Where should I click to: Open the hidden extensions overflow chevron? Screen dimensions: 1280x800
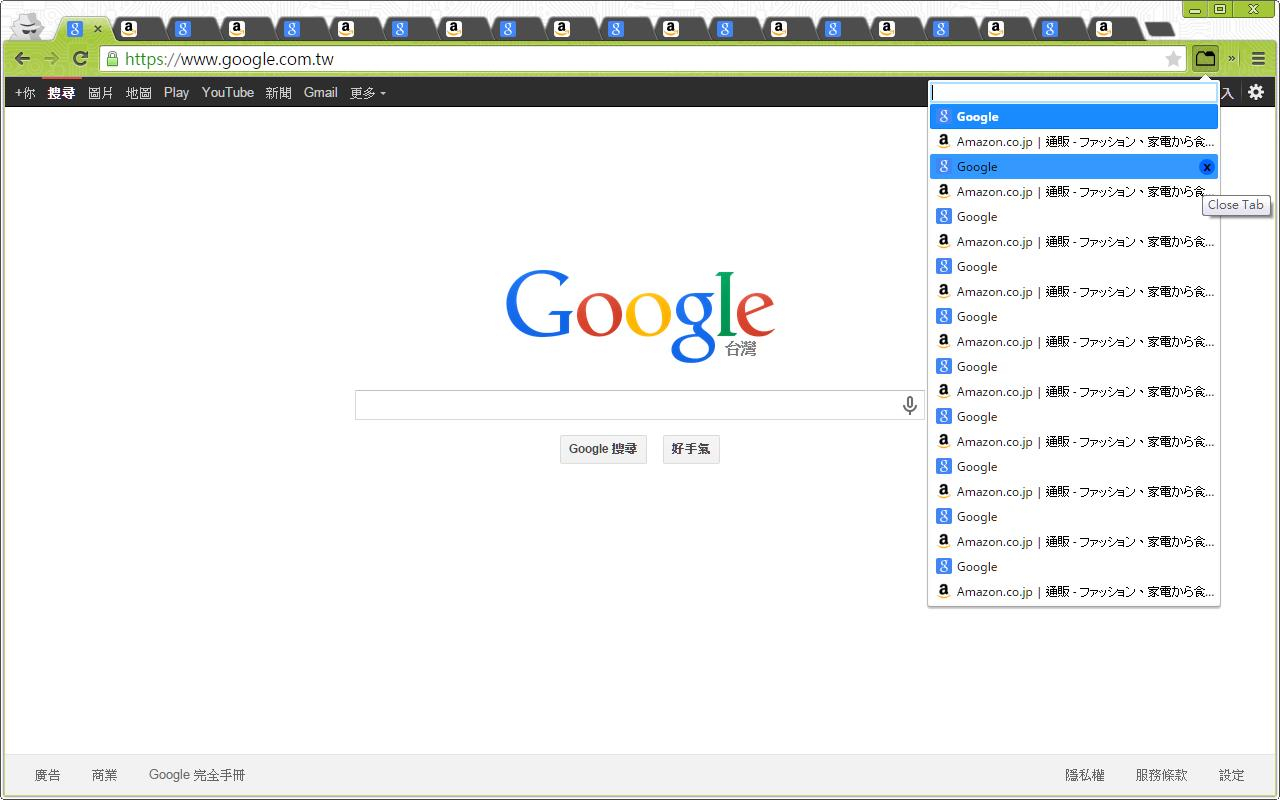coord(1232,58)
